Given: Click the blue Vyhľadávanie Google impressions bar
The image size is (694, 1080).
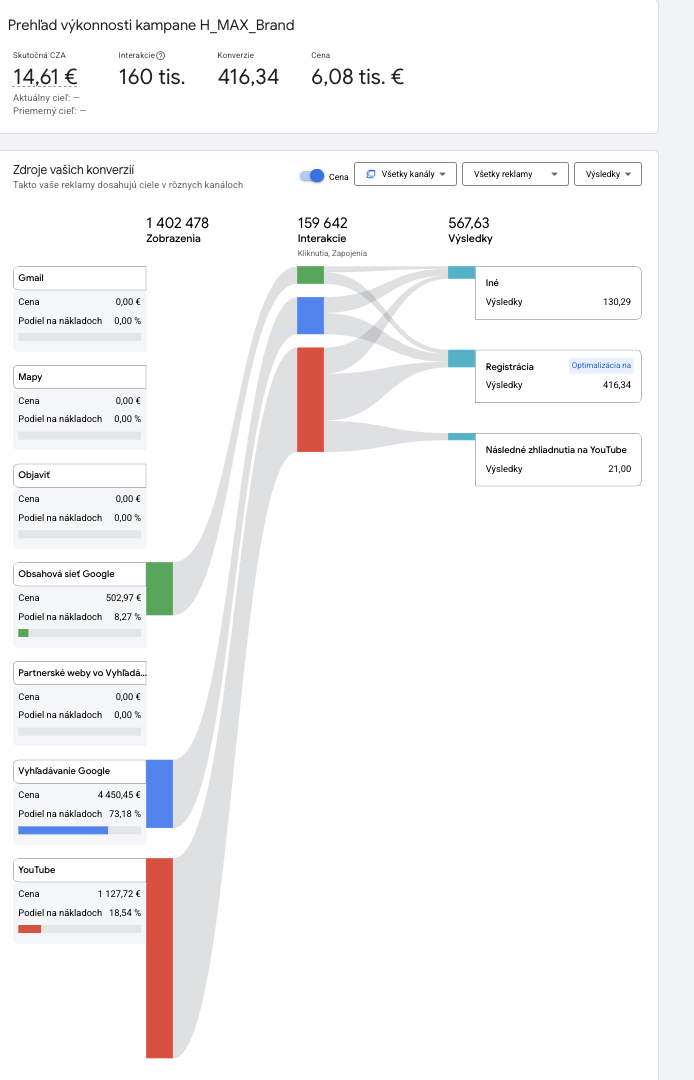Looking at the screenshot, I should pyautogui.click(x=160, y=793).
